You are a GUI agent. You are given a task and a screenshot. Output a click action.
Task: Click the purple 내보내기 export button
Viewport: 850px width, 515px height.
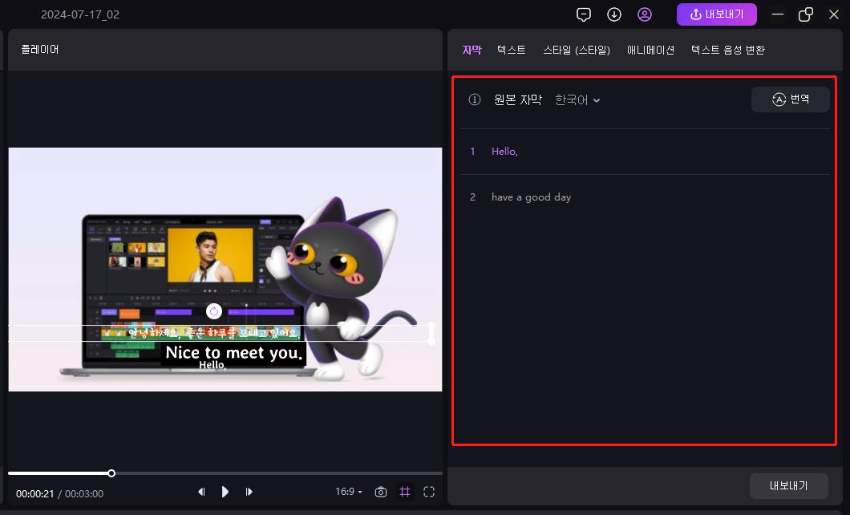pyautogui.click(x=717, y=15)
